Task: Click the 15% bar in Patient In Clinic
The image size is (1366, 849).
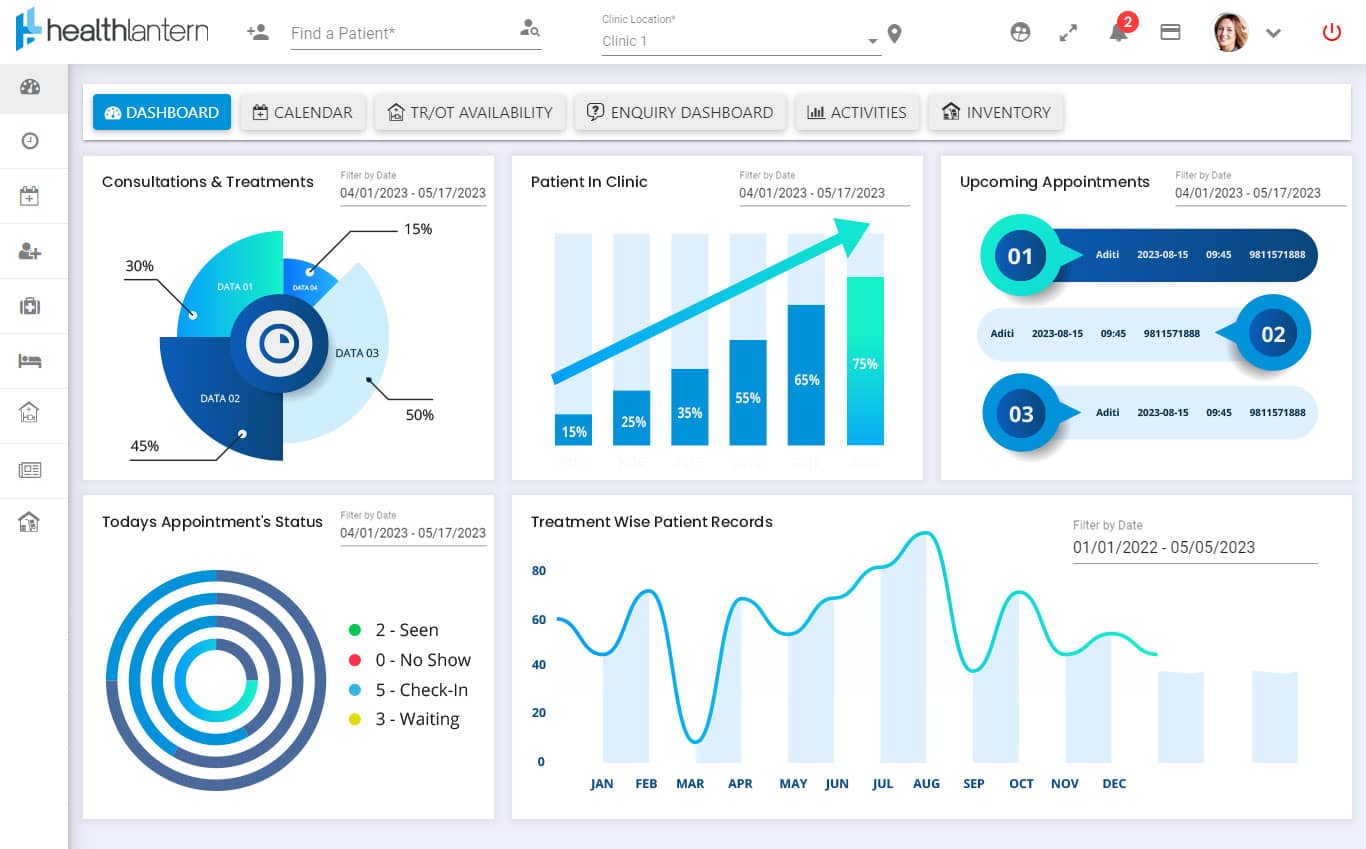Action: point(573,430)
